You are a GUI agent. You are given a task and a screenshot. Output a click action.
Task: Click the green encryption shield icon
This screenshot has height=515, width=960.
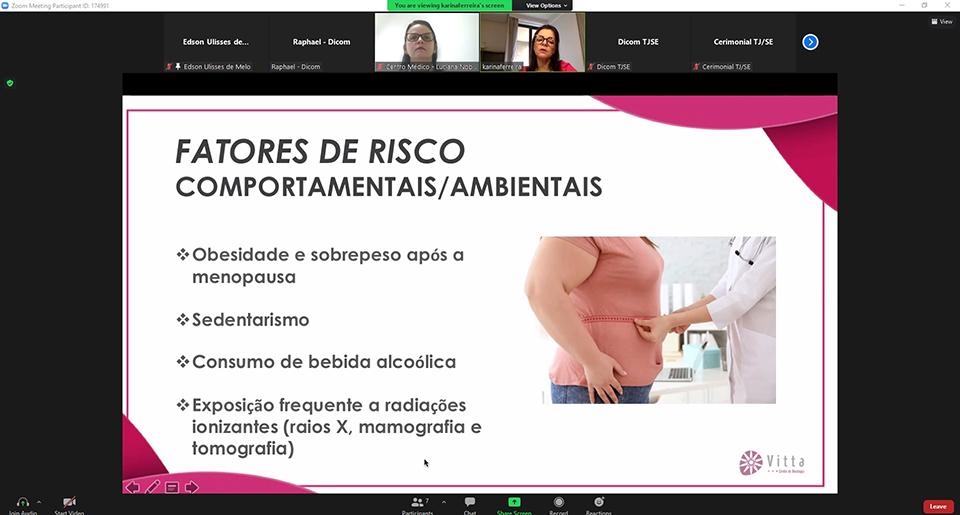click(x=10, y=83)
